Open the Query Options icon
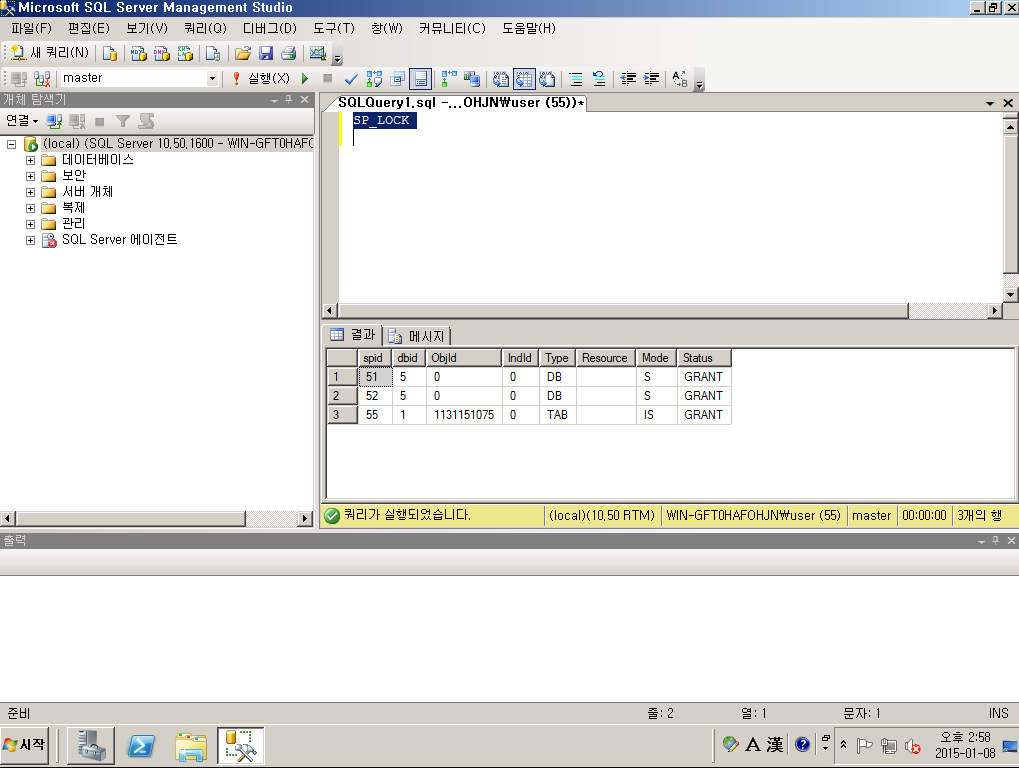Image resolution: width=1019 pixels, height=768 pixels. [x=397, y=79]
